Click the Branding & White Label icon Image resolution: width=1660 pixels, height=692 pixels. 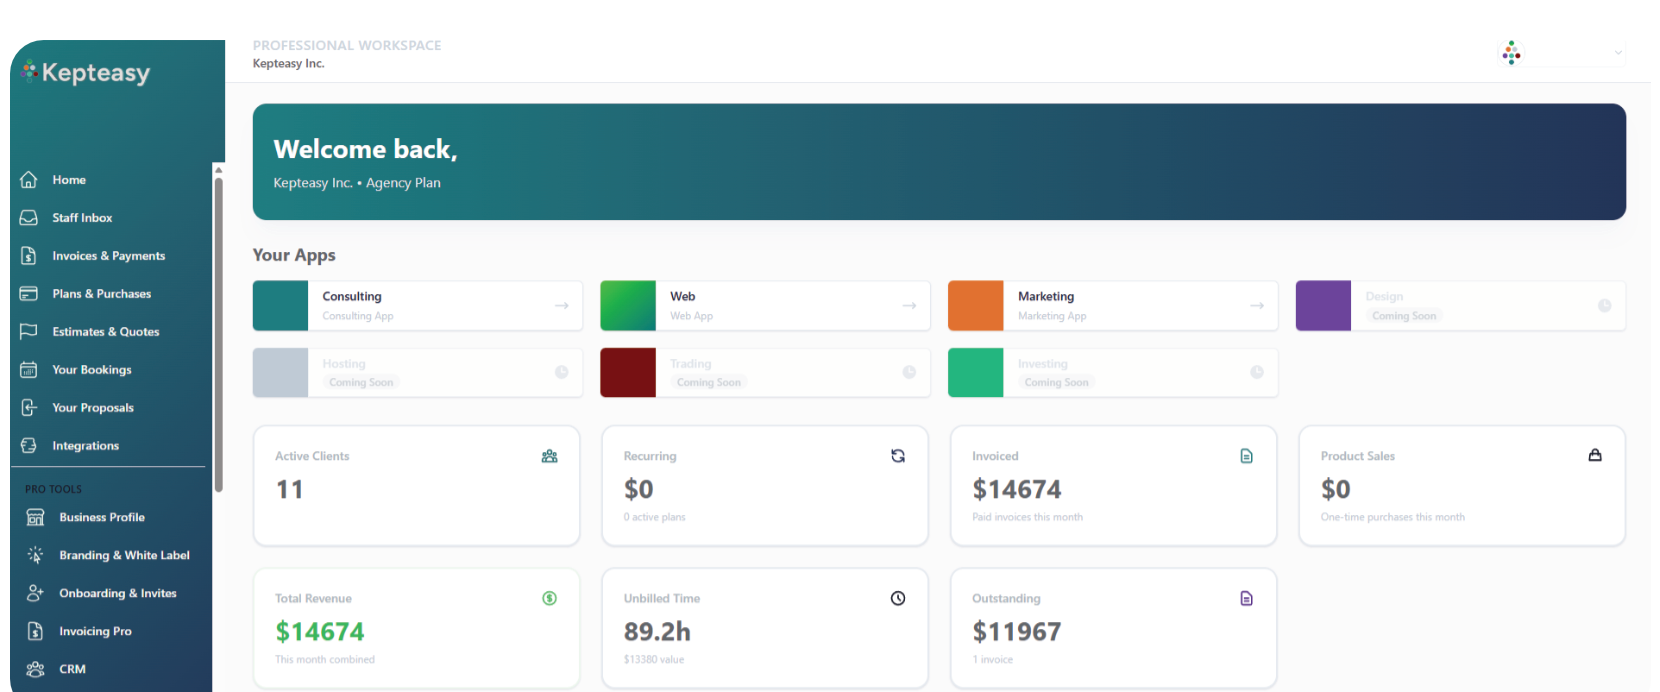[35, 555]
